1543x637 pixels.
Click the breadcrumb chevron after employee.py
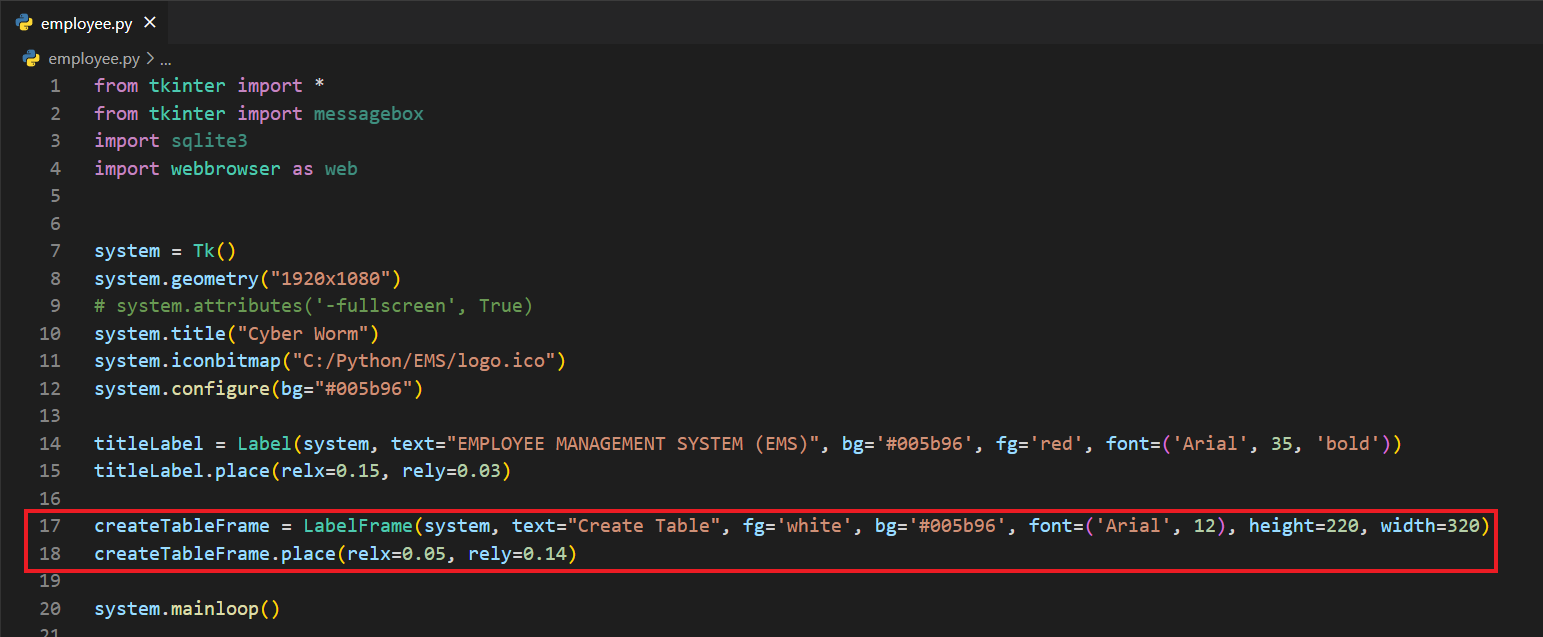tap(150, 59)
